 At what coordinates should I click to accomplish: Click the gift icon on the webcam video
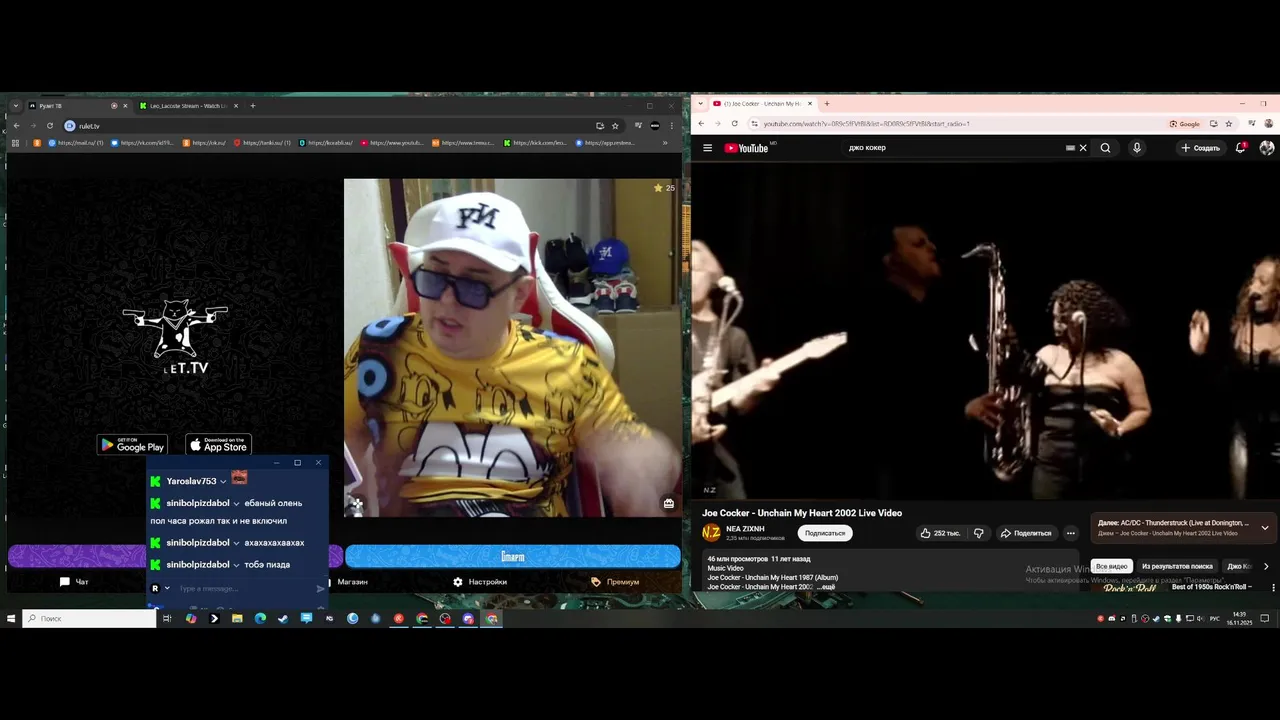point(669,503)
